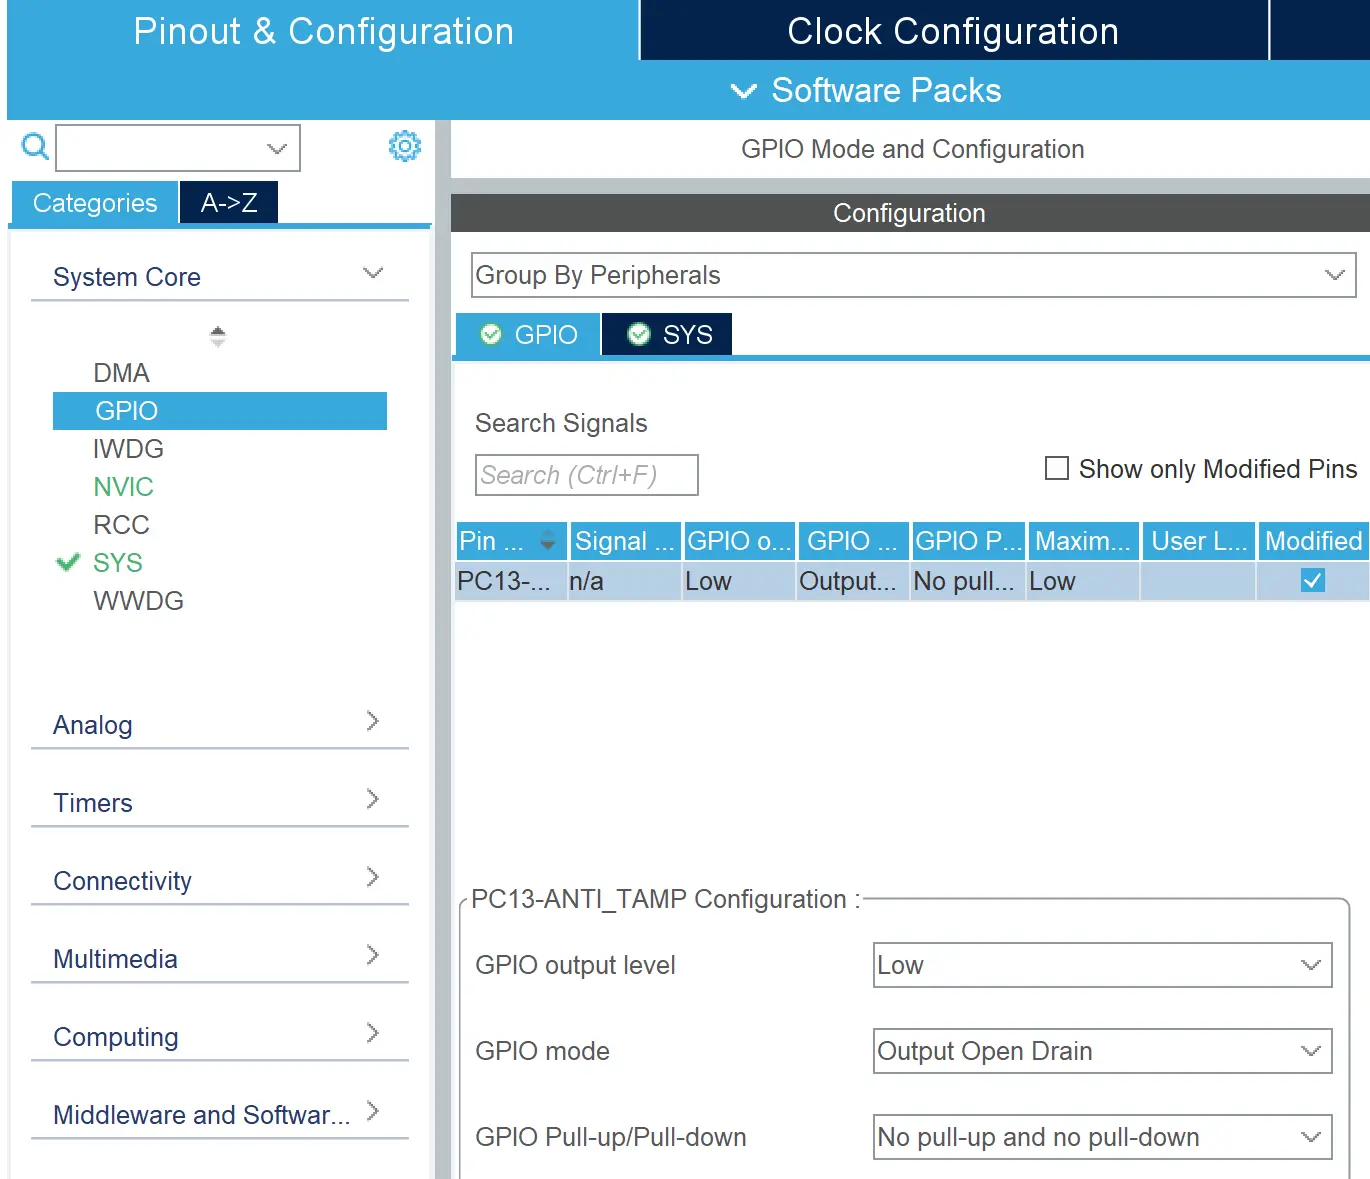1370x1179 pixels.
Task: Select NVIC in System Core list
Action: click(123, 487)
